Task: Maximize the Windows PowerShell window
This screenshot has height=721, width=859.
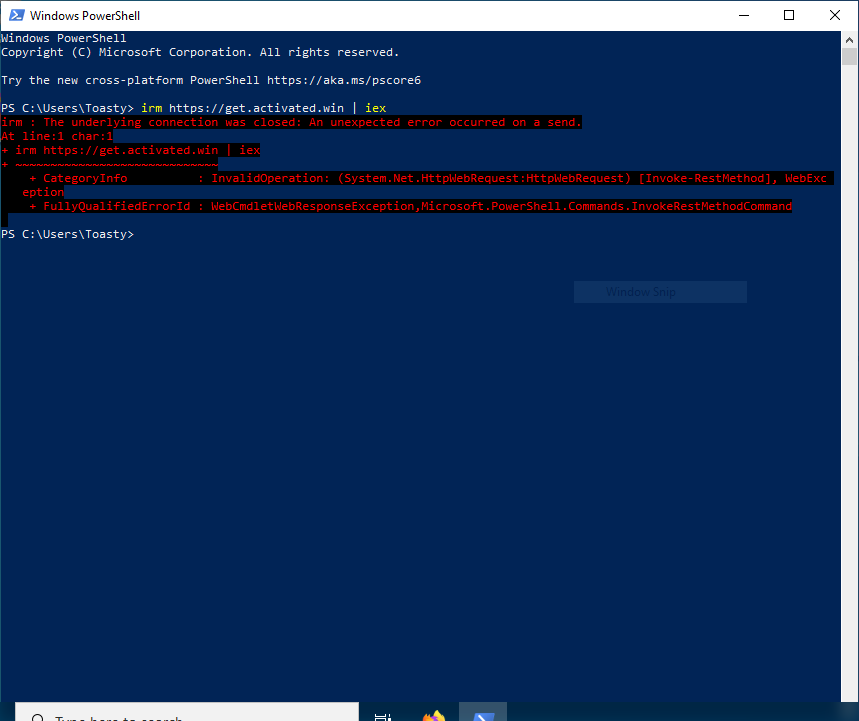Action: click(x=789, y=15)
